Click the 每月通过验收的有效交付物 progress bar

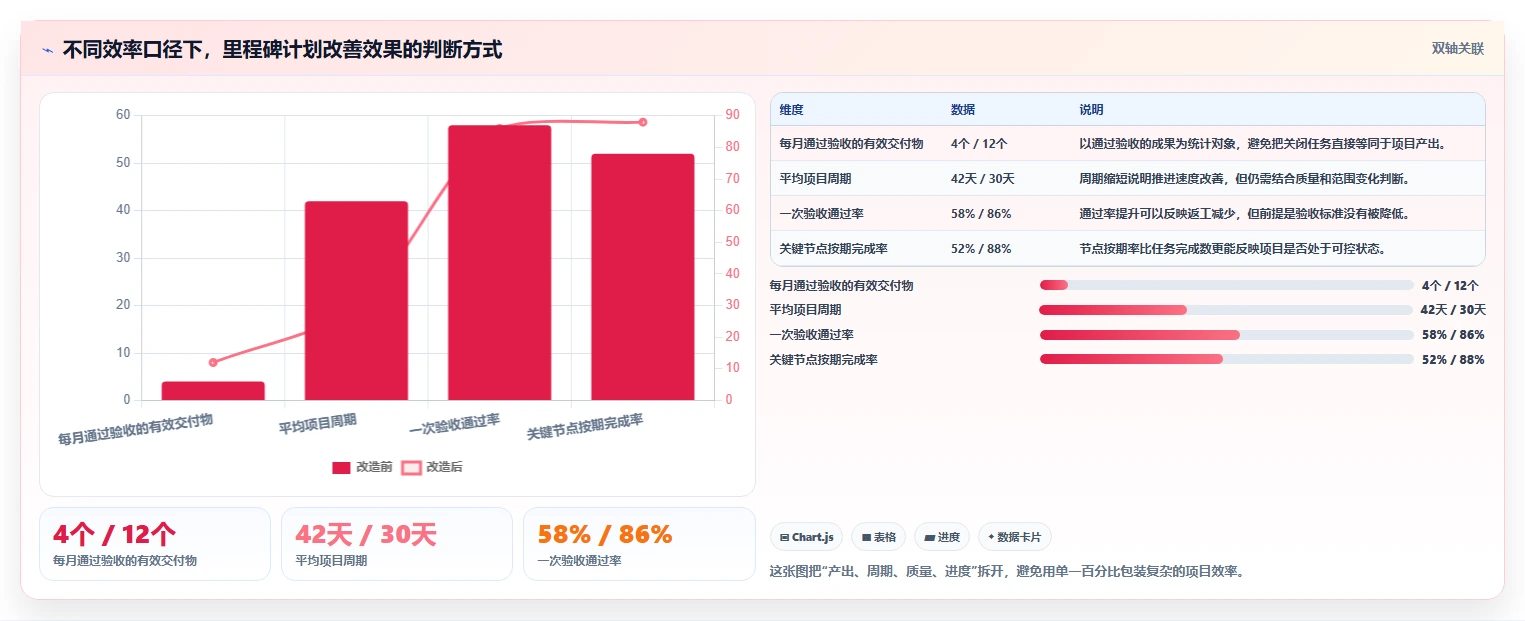(x=1227, y=285)
